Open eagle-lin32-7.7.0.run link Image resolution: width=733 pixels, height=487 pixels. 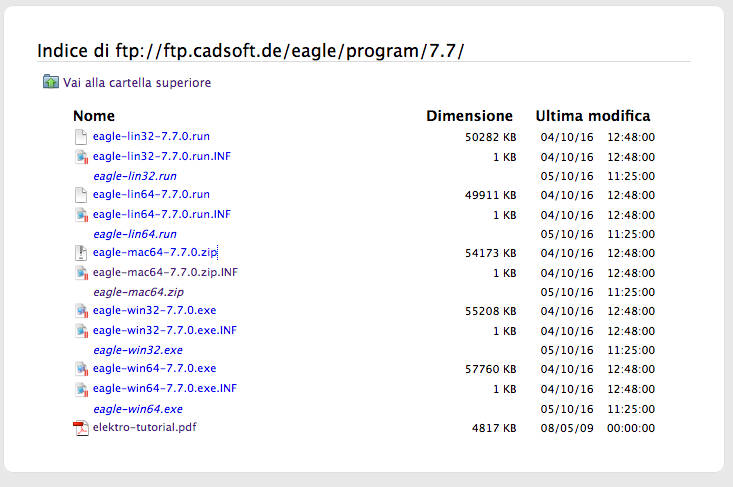coord(151,136)
